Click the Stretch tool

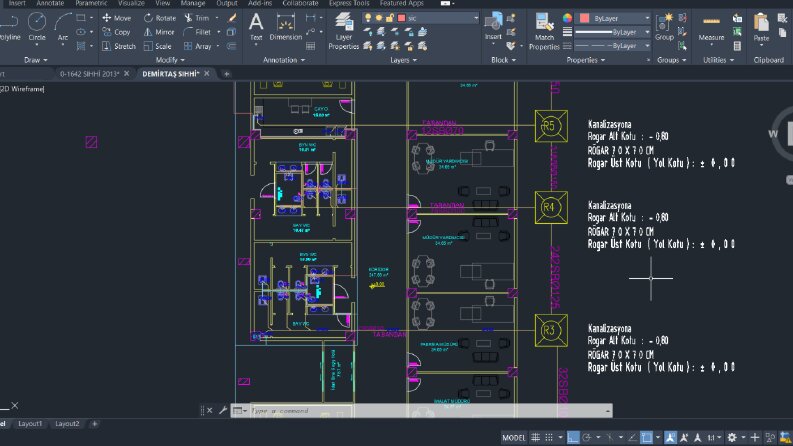tap(119, 46)
